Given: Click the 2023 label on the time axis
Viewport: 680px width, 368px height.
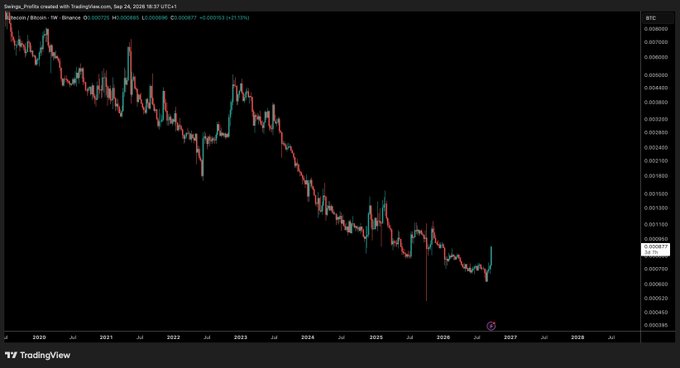Looking at the screenshot, I should [241, 337].
